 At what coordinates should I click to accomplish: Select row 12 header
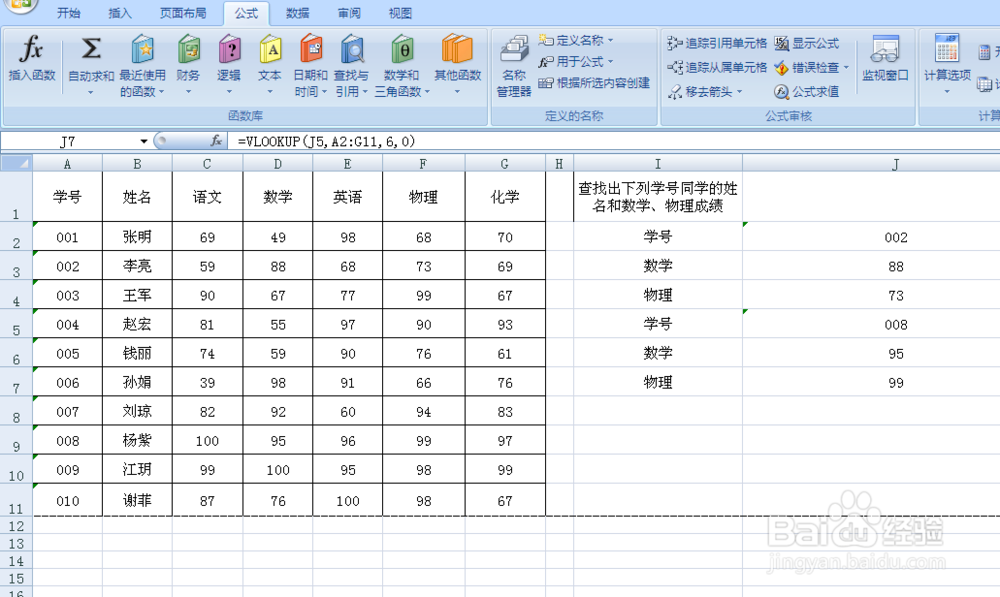pos(17,526)
